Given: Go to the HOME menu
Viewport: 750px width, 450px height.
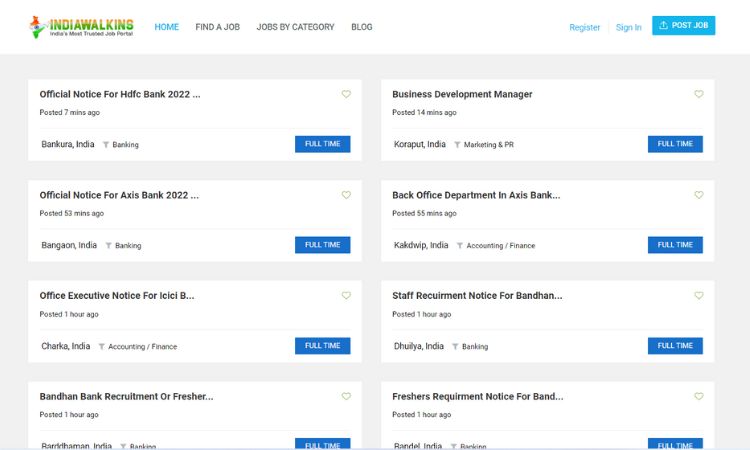Looking at the screenshot, I should tap(166, 27).
